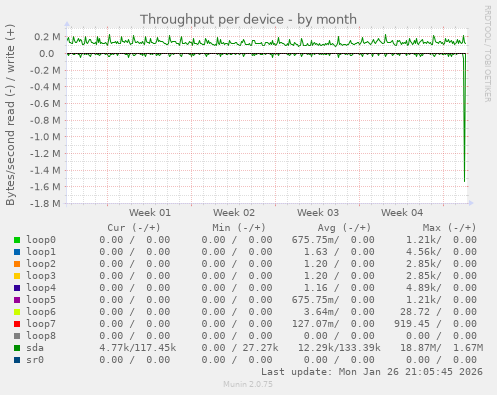Select the '-1.4 M' y-axis label
This screenshot has height=395, width=497.
point(45,170)
